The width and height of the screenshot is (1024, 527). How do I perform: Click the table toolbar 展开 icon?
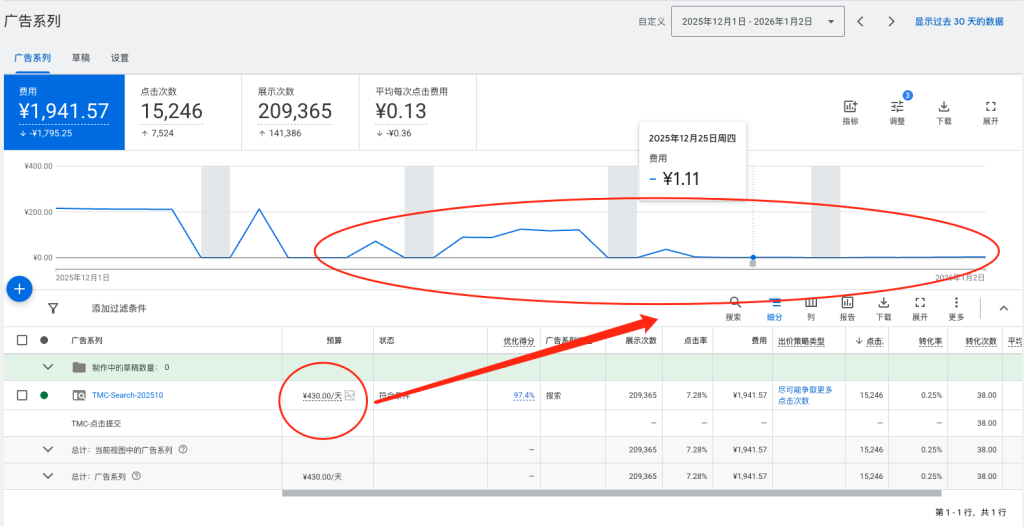point(920,302)
